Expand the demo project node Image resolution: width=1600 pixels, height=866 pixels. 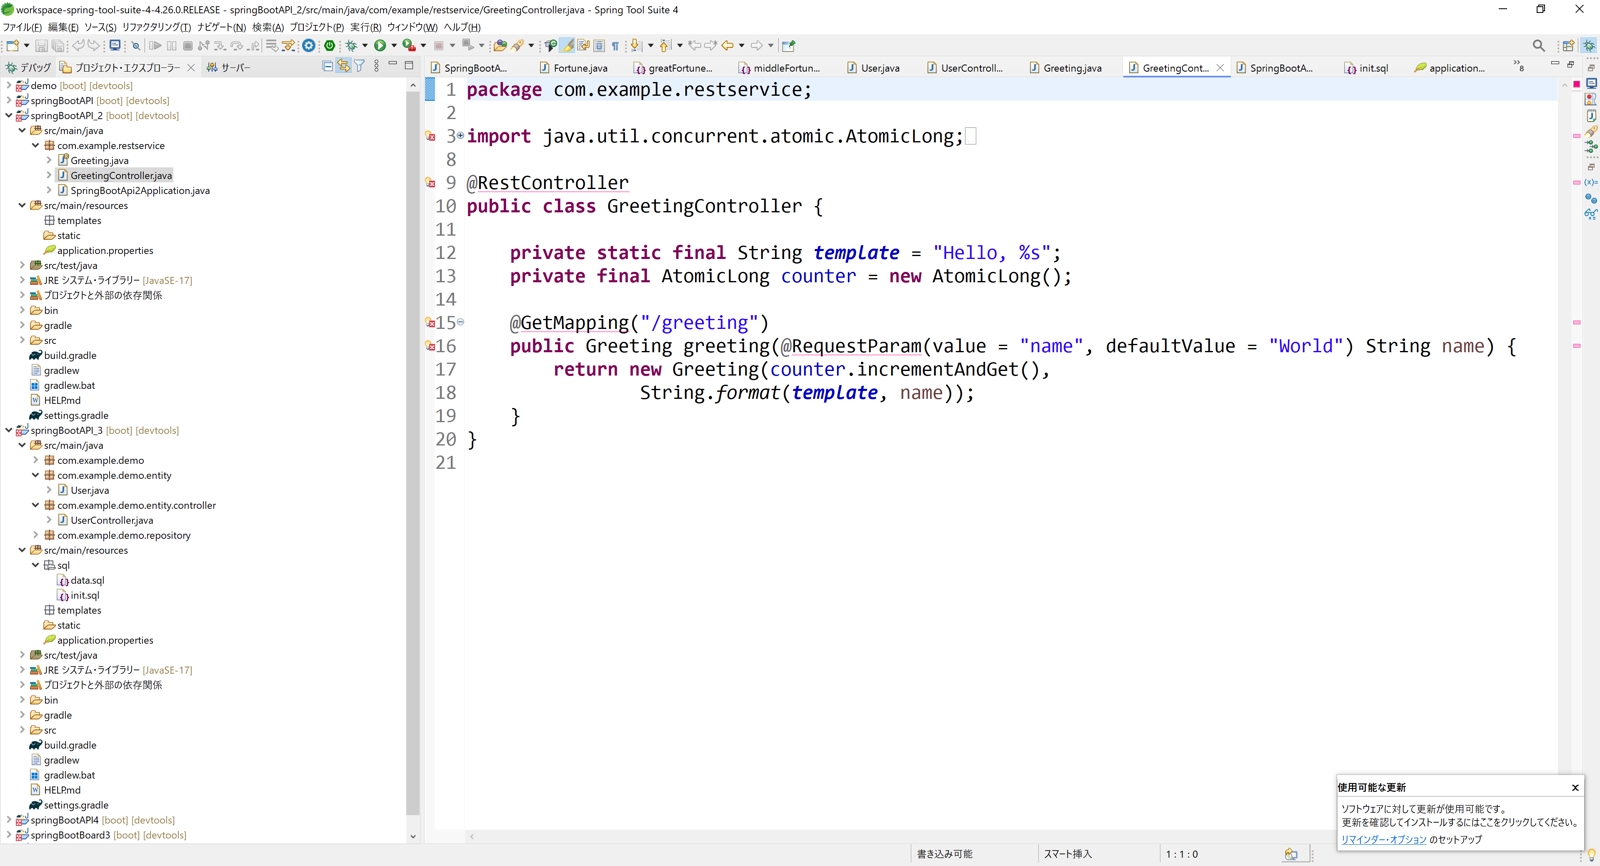click(x=9, y=86)
